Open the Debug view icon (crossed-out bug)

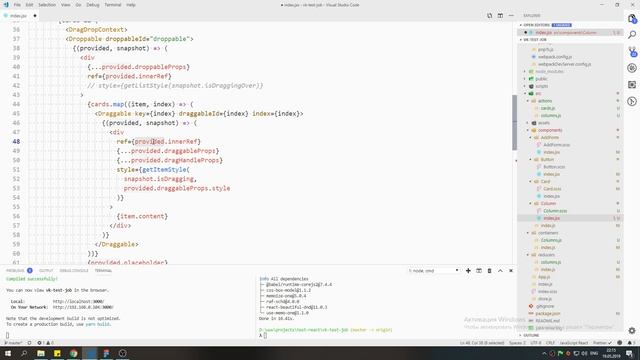point(632,68)
